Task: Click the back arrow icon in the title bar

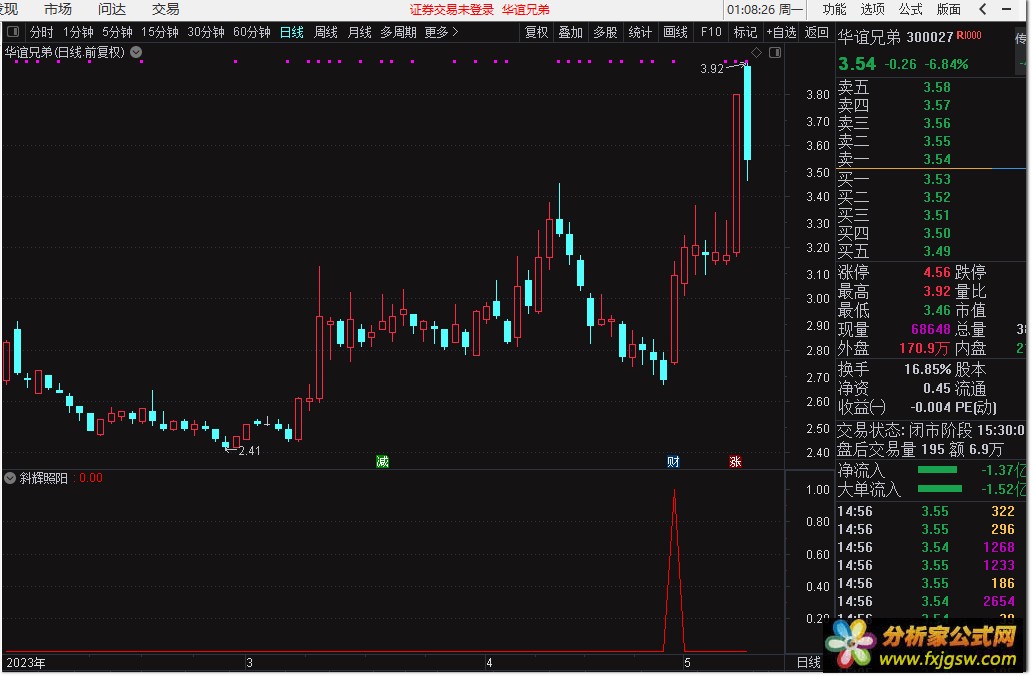Action: click(982, 9)
